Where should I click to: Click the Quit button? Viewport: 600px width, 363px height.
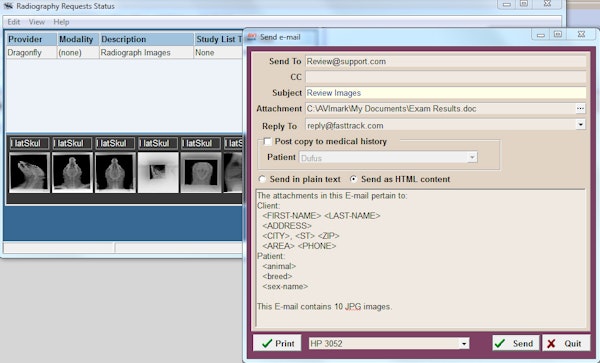pos(566,343)
